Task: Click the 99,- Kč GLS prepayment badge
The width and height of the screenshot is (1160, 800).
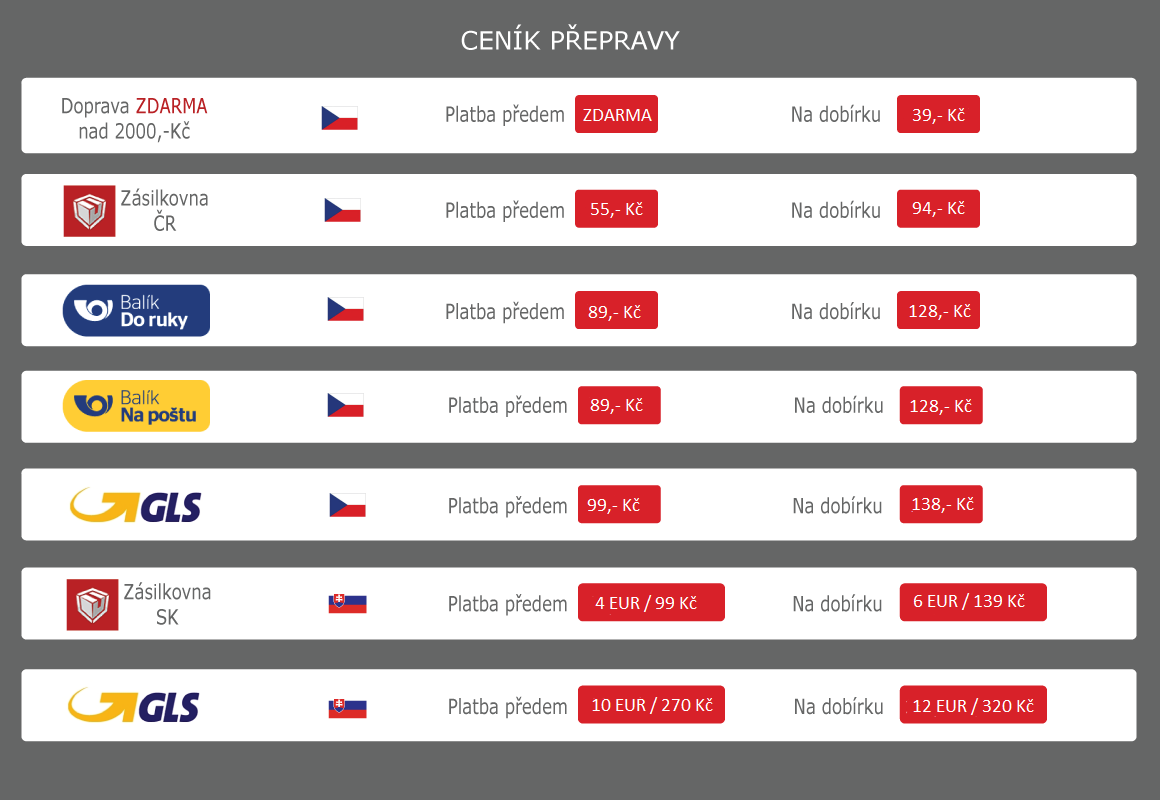Action: (x=619, y=505)
